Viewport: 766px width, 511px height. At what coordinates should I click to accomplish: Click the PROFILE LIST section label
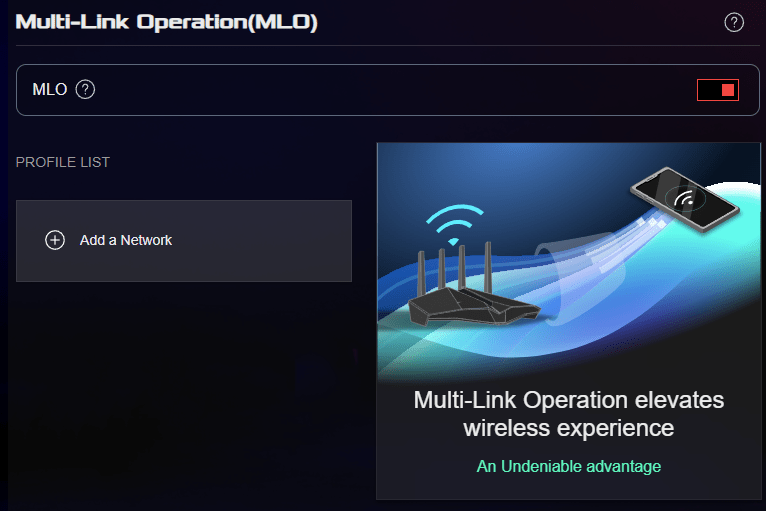[x=63, y=162]
